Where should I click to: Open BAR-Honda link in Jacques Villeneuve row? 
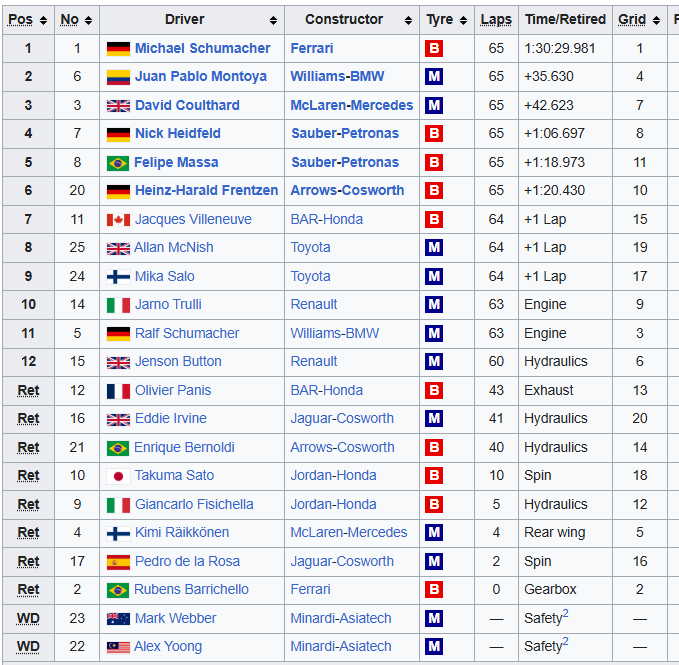(327, 220)
